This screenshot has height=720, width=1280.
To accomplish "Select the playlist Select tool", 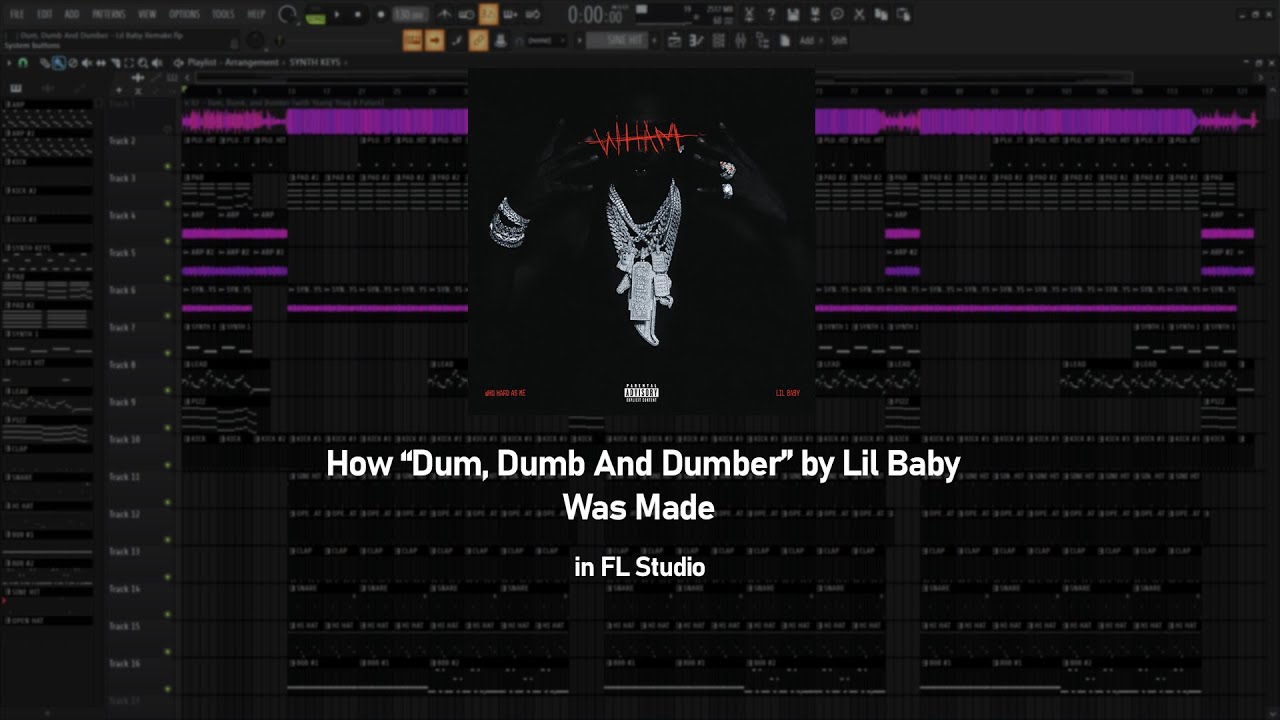I will pyautogui.click(x=129, y=62).
